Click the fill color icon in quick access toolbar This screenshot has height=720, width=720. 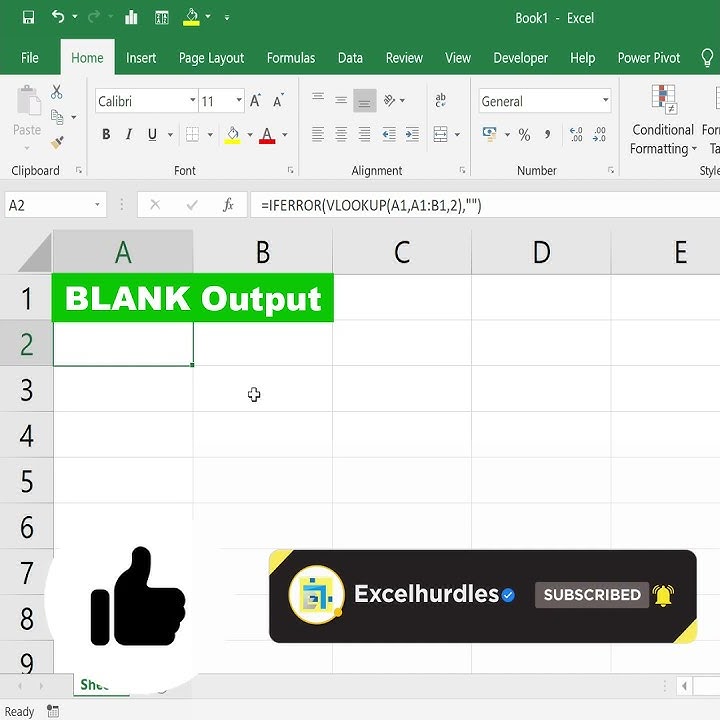pos(191,17)
